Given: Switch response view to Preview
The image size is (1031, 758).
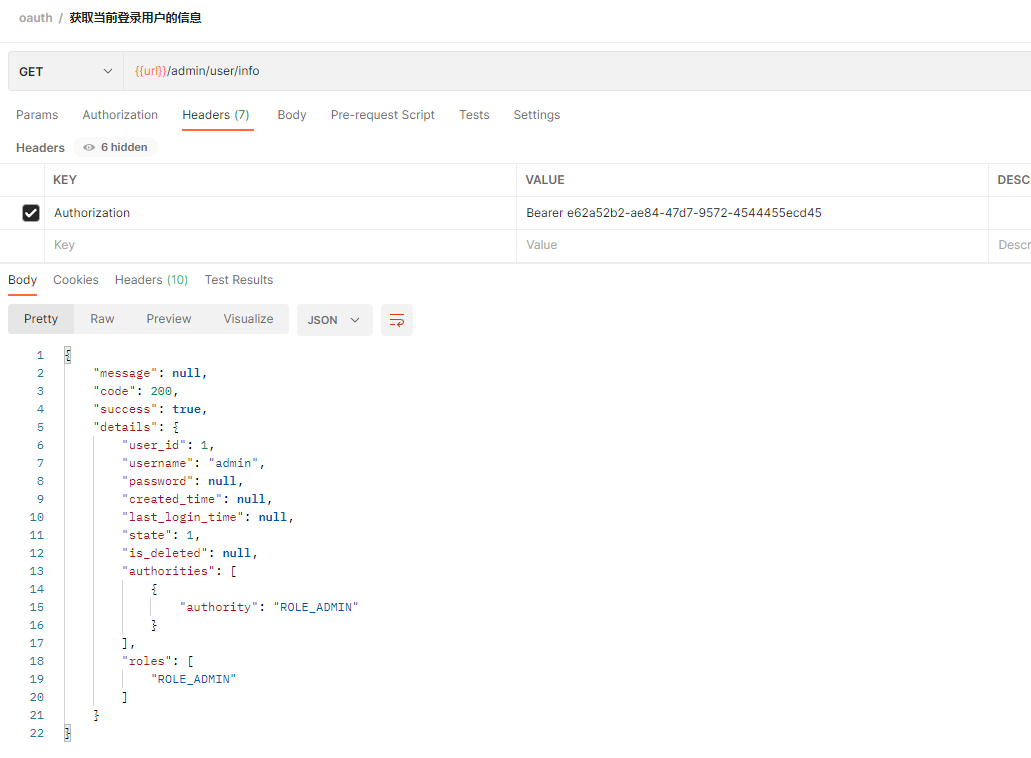Looking at the screenshot, I should pyautogui.click(x=168, y=319).
